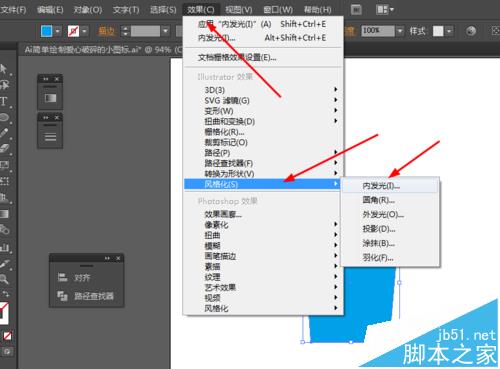Image resolution: width=500 pixels, height=369 pixels.
Task: Select the Blend tool
Action: (x=4, y=230)
